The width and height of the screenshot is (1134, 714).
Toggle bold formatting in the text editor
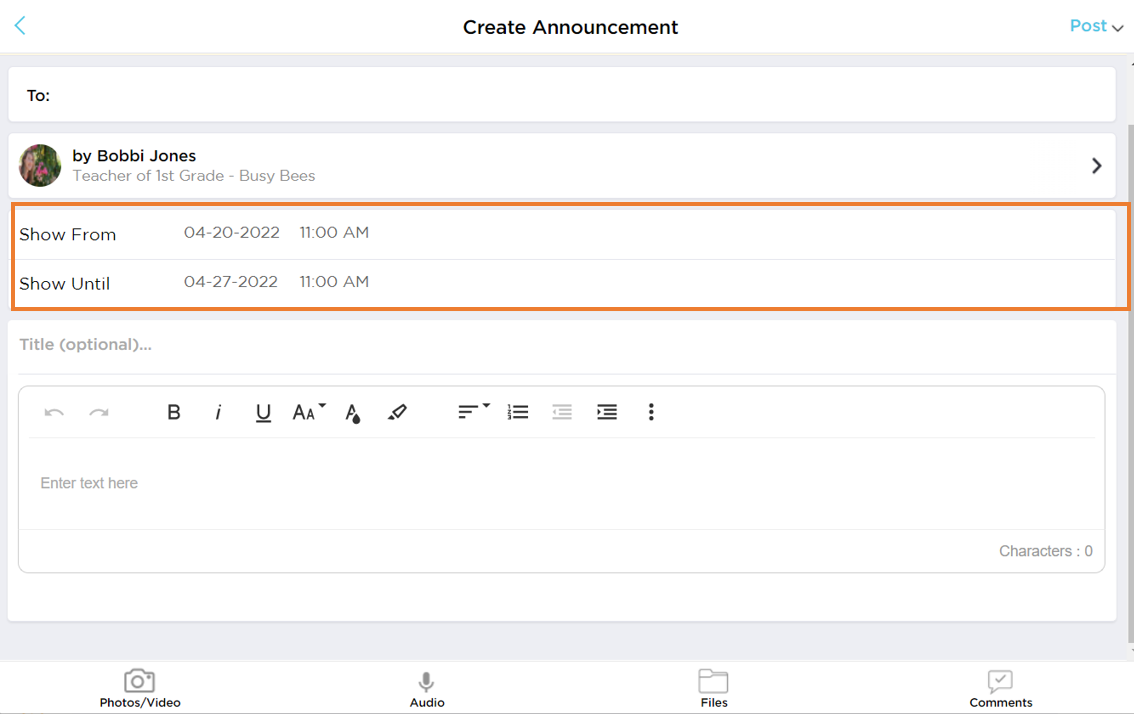click(x=174, y=412)
